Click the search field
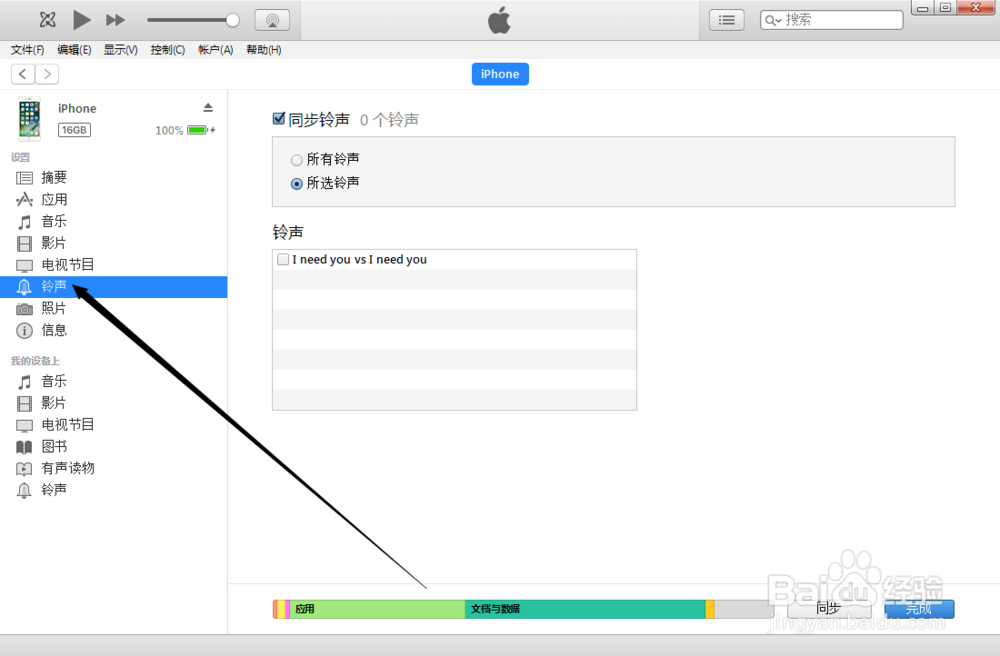The width and height of the screenshot is (1000, 656). coord(832,20)
